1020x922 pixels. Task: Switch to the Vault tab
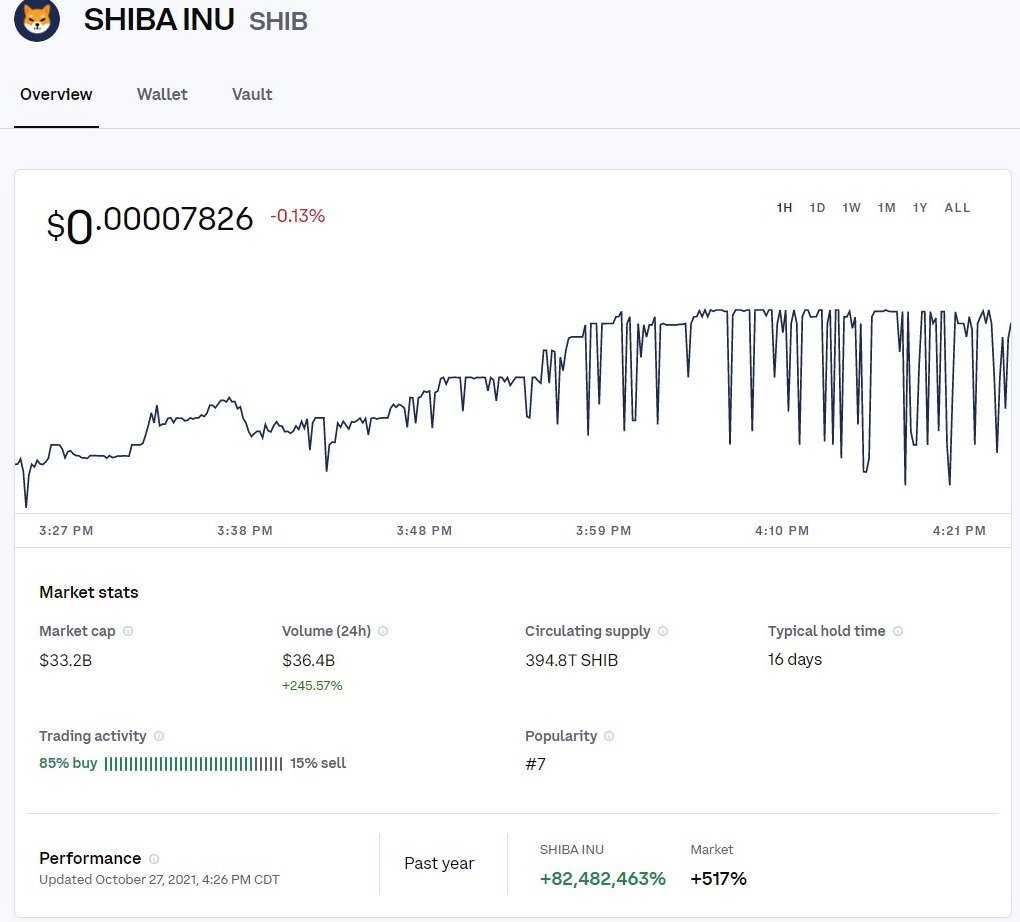point(252,94)
